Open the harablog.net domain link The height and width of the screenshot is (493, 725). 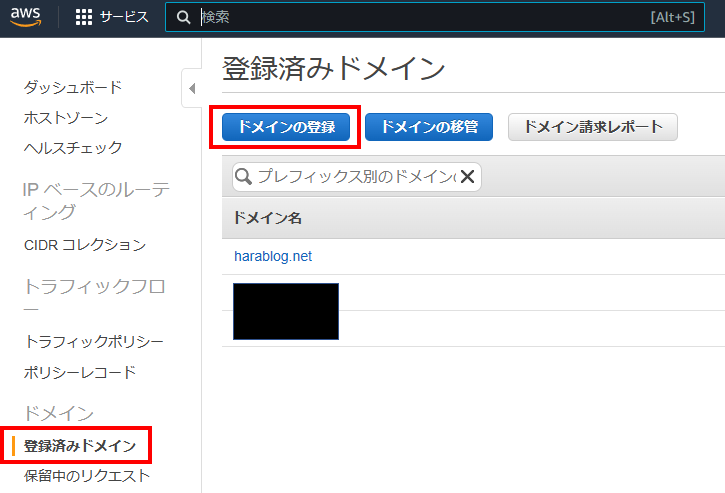click(x=273, y=256)
